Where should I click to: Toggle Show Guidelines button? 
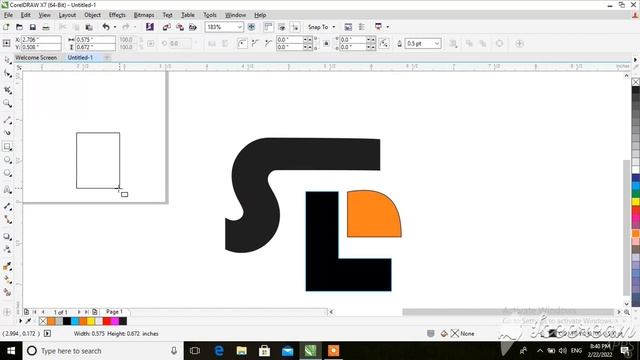(295, 27)
